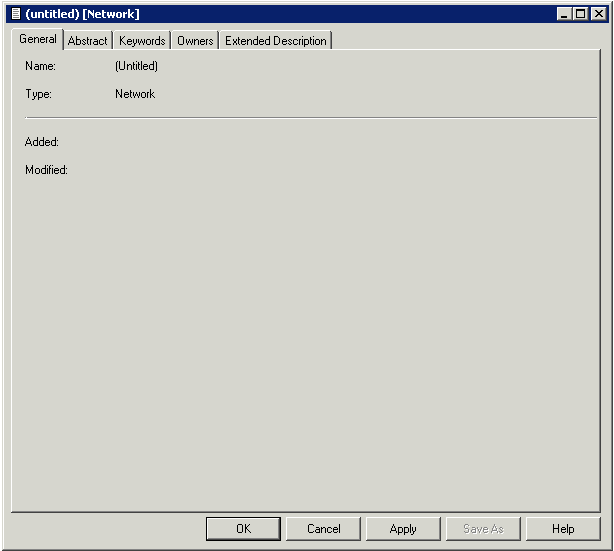
Task: Open the Abstract tab
Action: 87,41
